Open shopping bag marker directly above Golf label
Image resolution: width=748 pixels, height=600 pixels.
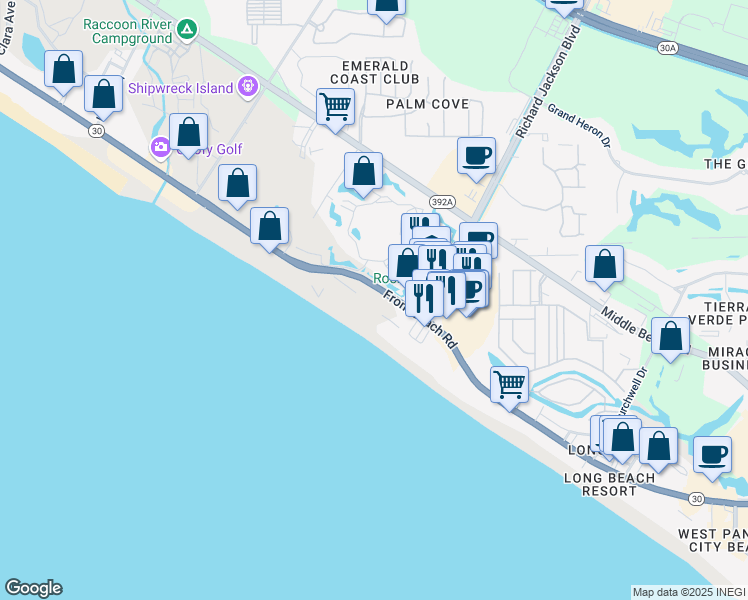pos(188,131)
